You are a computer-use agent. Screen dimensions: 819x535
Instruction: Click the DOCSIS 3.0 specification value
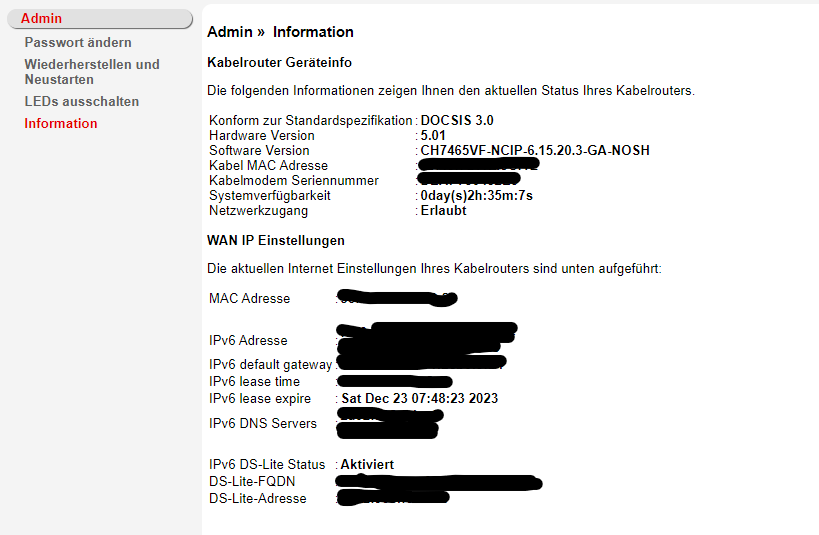[457, 120]
